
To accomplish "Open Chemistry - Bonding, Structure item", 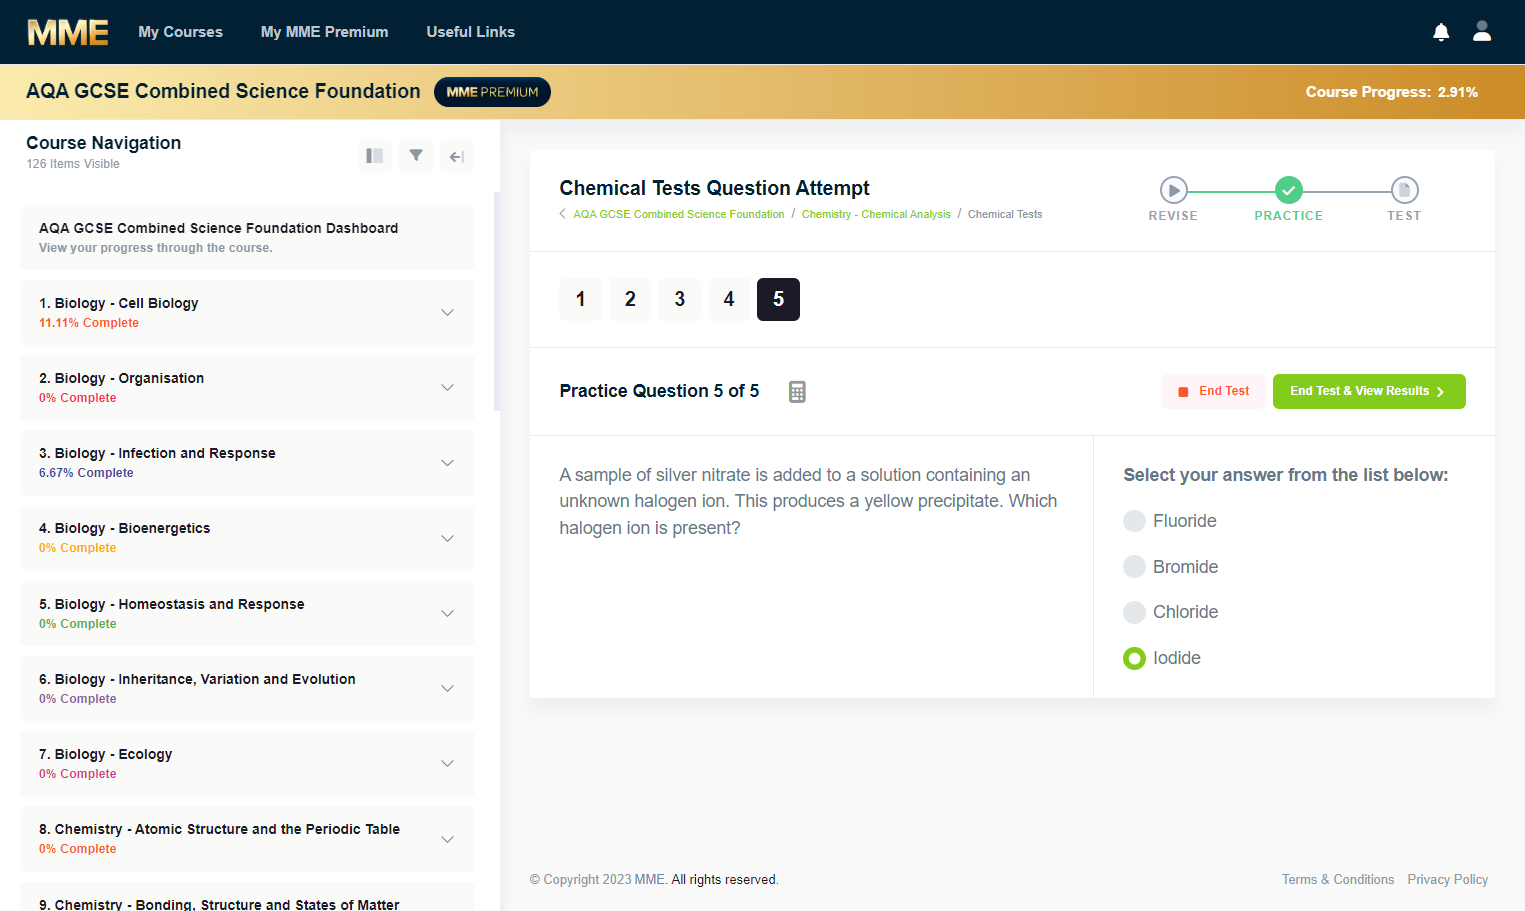I will pyautogui.click(x=247, y=897).
